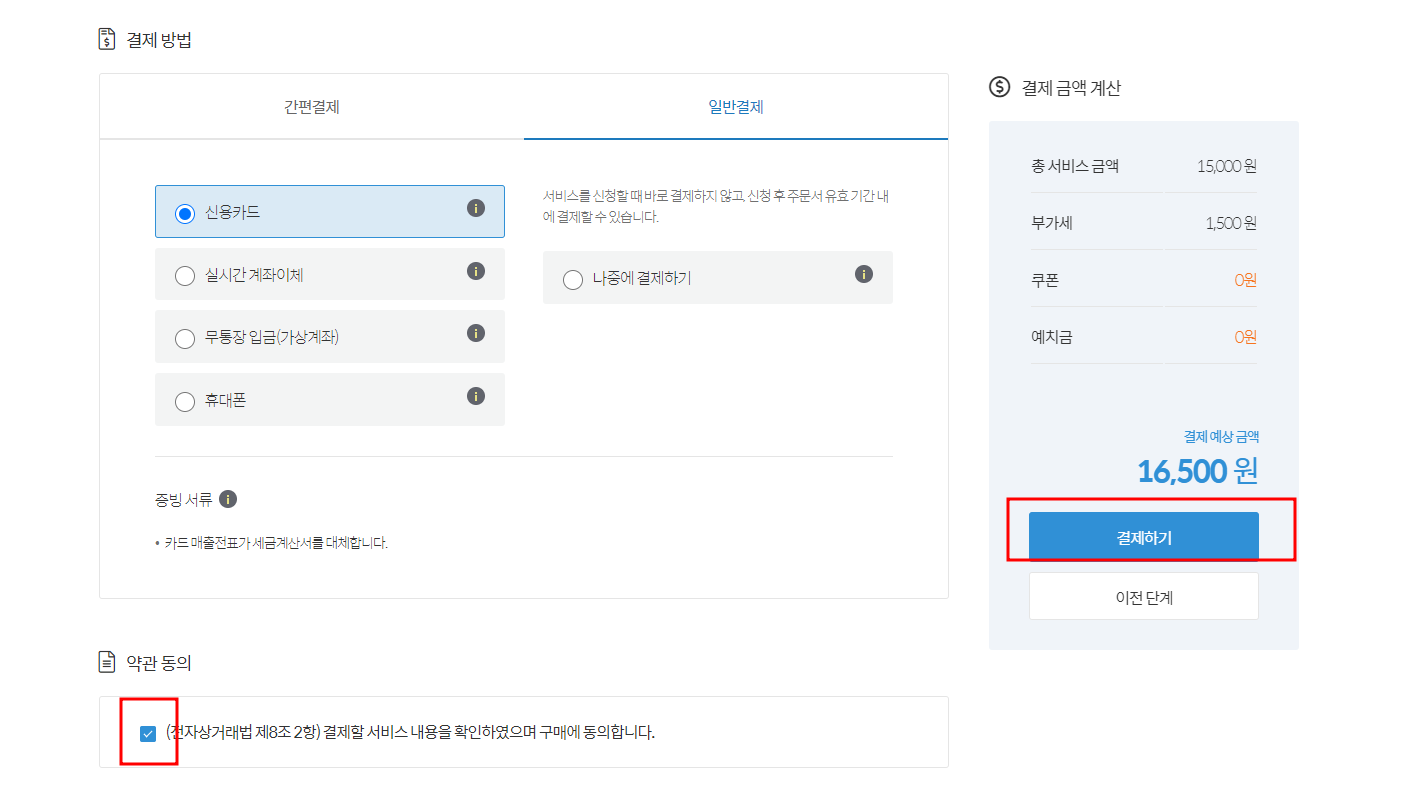Click the receipt icon beside 결제 방법 heading

click(107, 40)
